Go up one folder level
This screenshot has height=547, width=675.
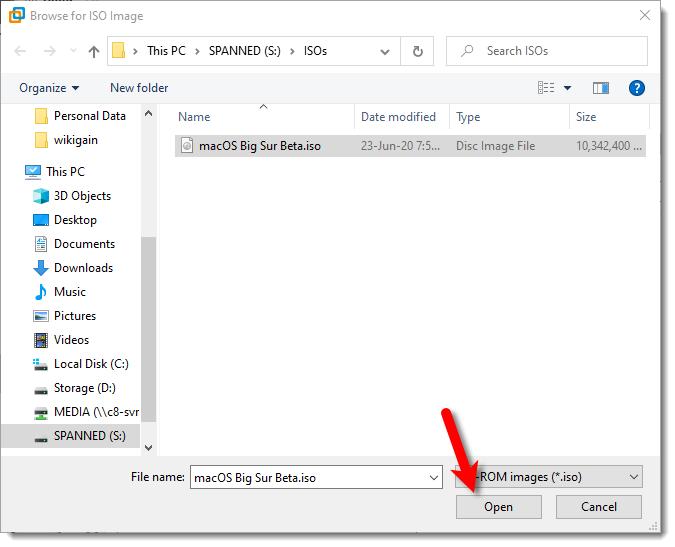coord(93,51)
